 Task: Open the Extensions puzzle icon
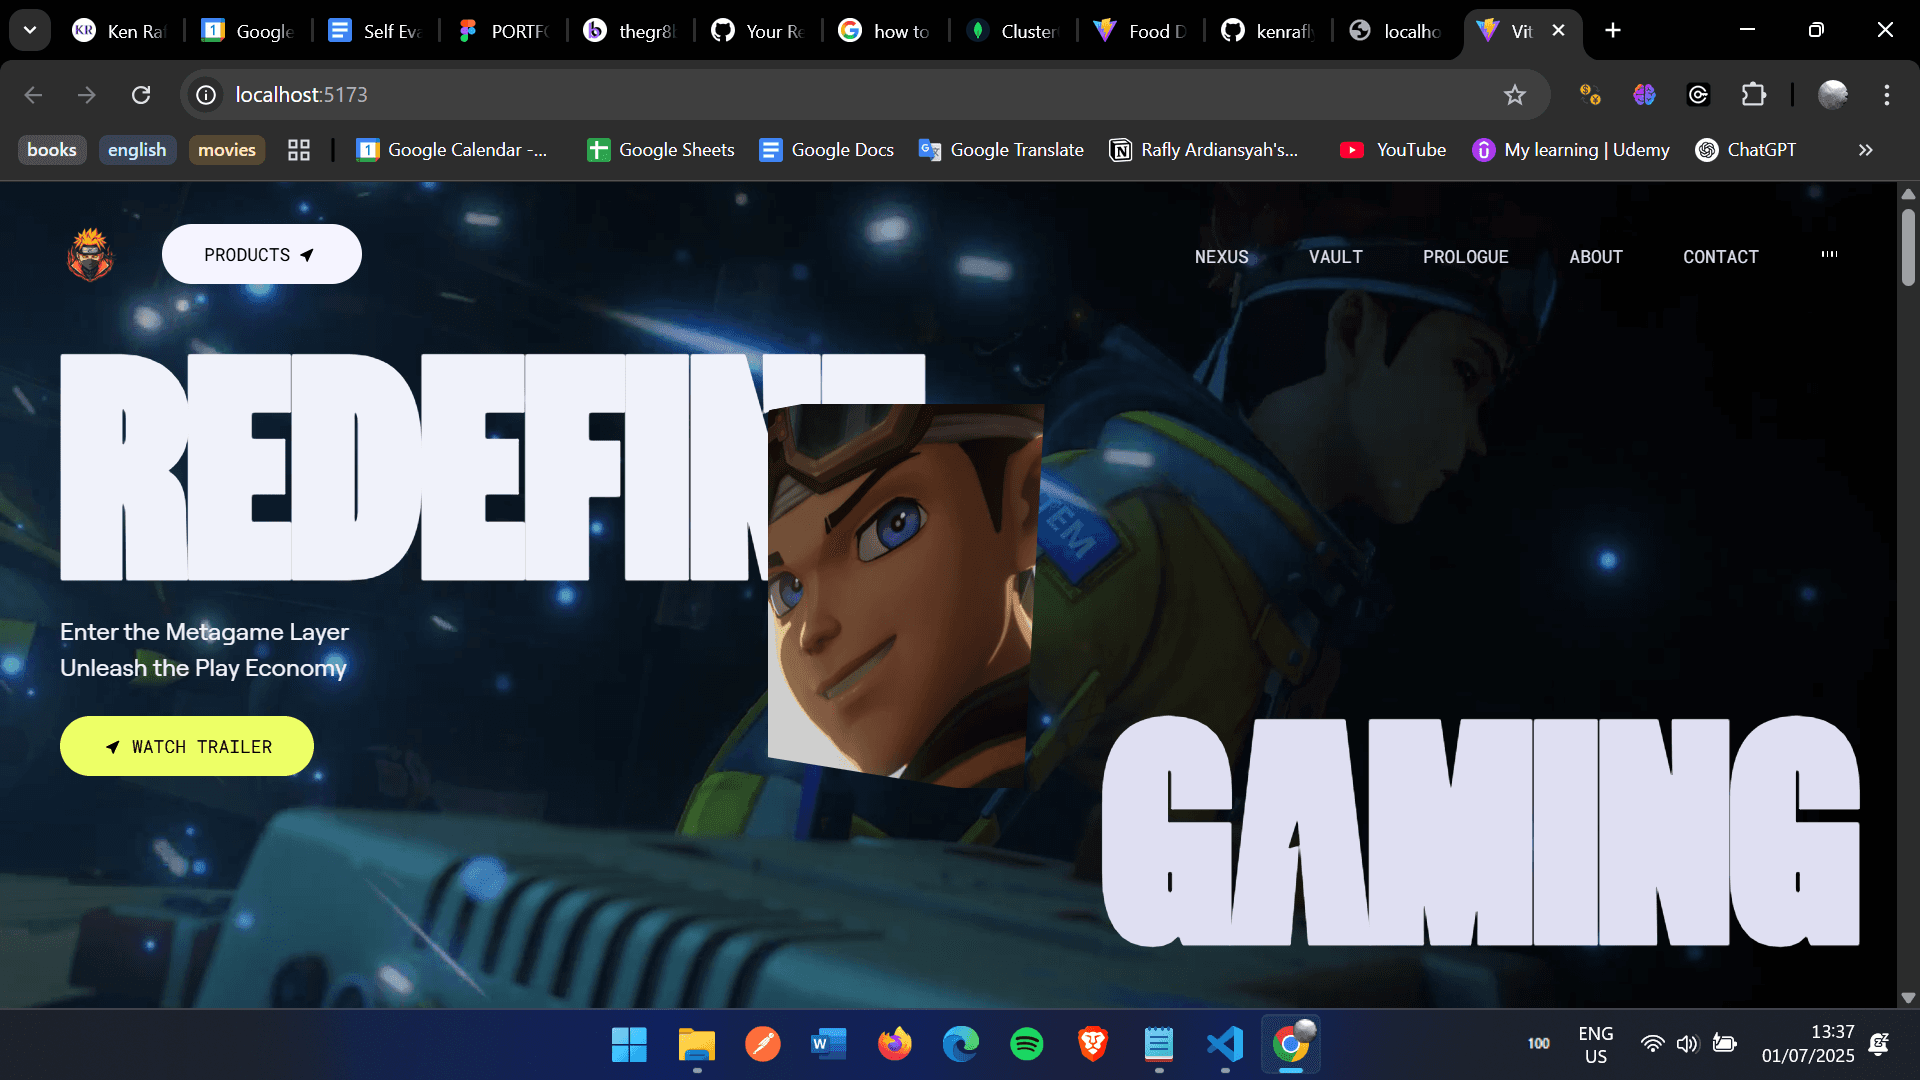pyautogui.click(x=1753, y=95)
